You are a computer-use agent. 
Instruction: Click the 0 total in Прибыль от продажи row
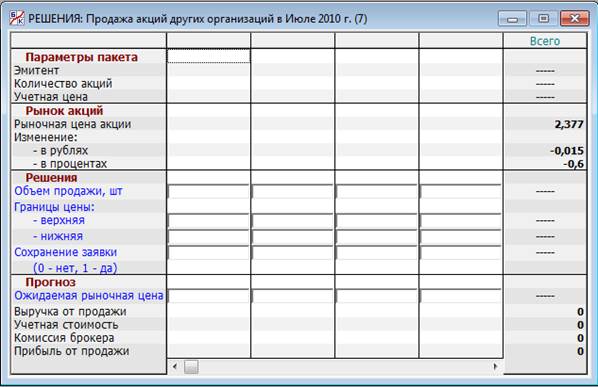[580, 352]
